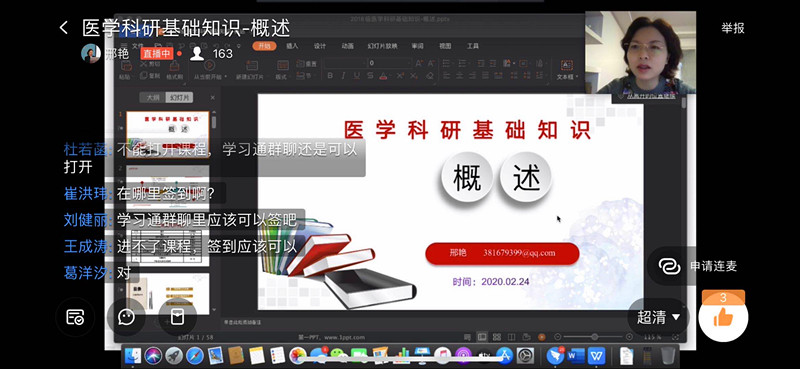Open the checklist notes icon at bottom left
Screen dimensions: 800x369
tap(74, 317)
